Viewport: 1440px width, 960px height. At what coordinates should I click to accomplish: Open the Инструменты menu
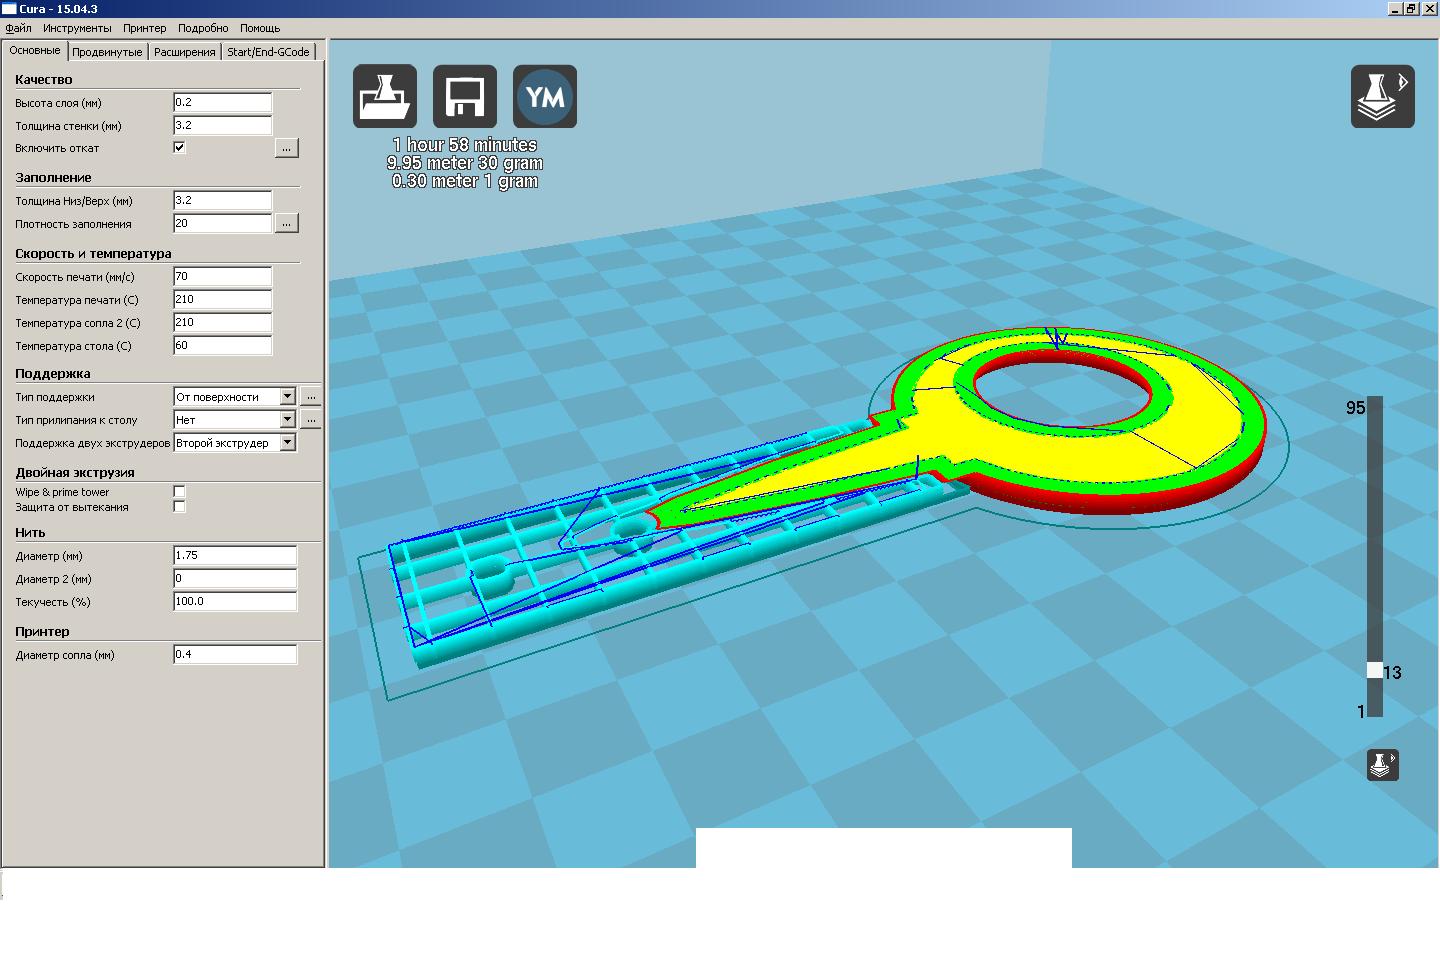(x=77, y=28)
